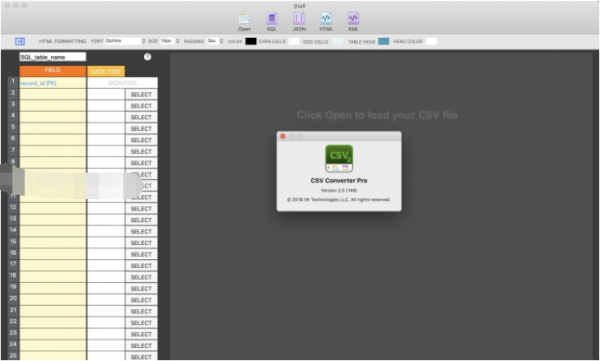Click the SELECT button in row 15

tap(141, 243)
